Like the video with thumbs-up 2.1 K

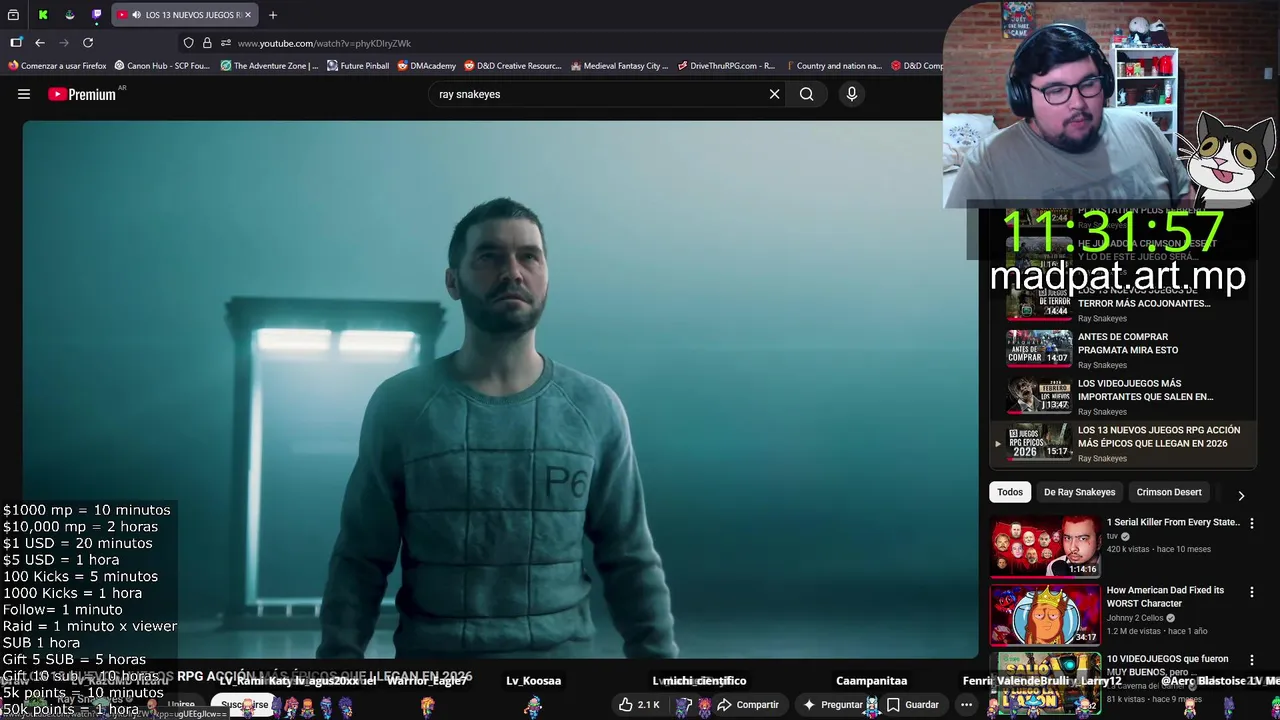[x=639, y=705]
